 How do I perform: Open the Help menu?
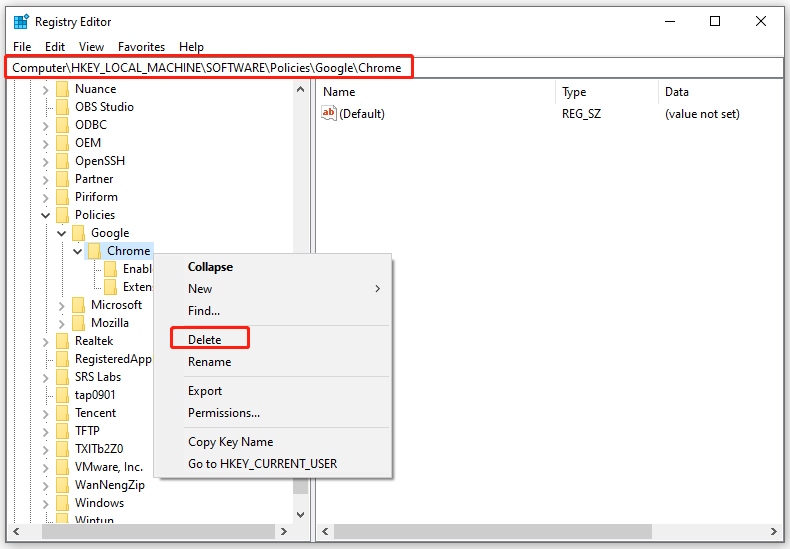click(x=191, y=47)
